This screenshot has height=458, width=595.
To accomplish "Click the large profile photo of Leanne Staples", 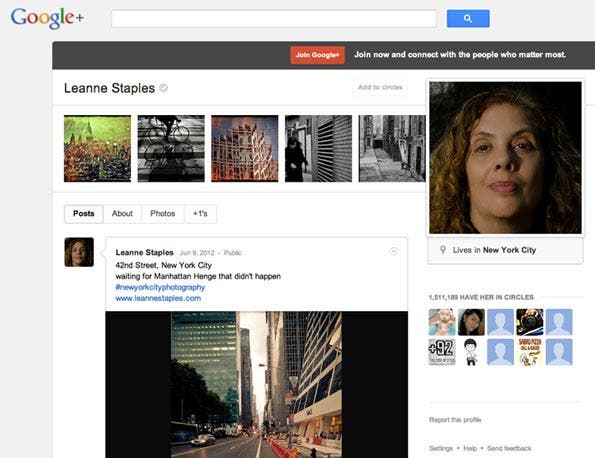I will point(505,157).
